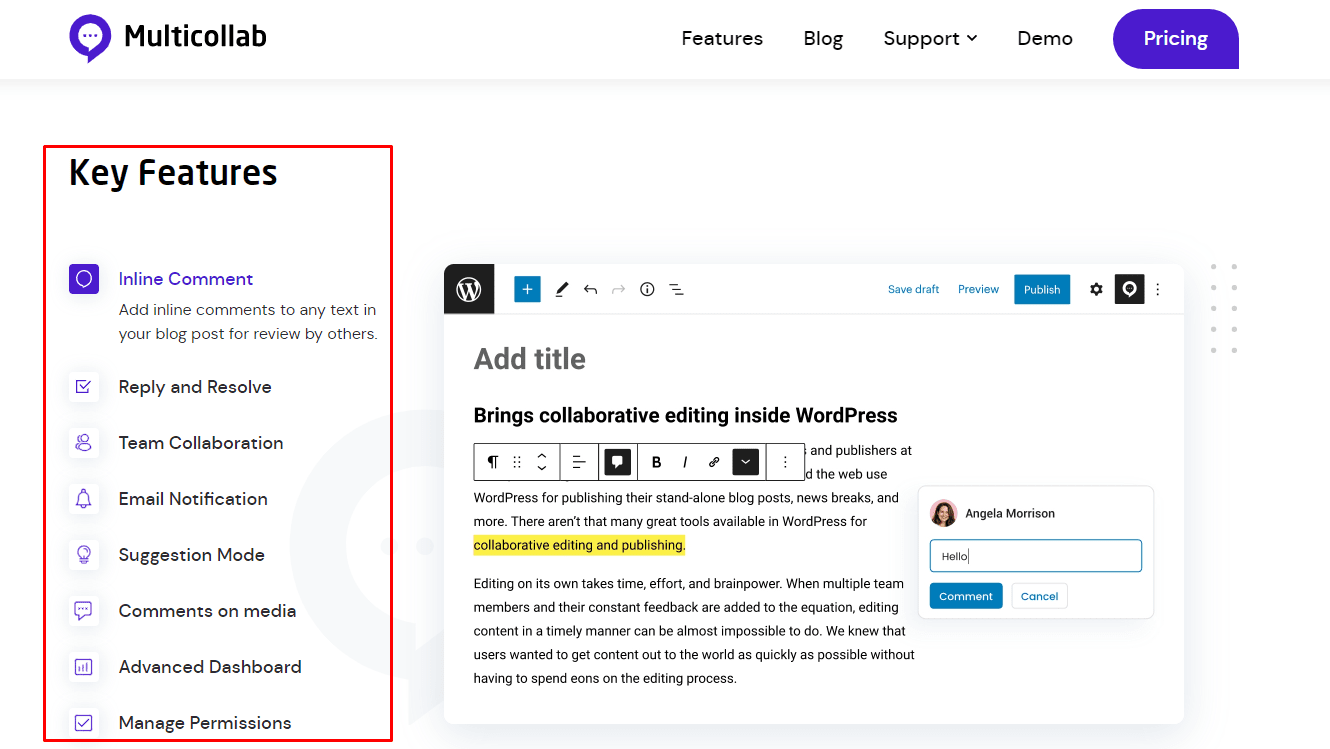1330x749 pixels.
Task: Click the Inline Comment purple icon
Action: 84,279
